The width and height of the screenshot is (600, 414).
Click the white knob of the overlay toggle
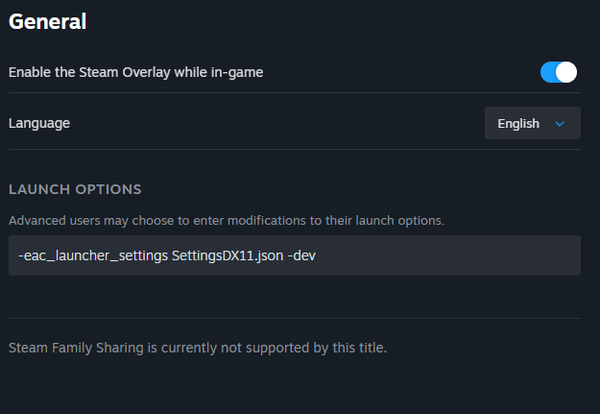pos(567,72)
